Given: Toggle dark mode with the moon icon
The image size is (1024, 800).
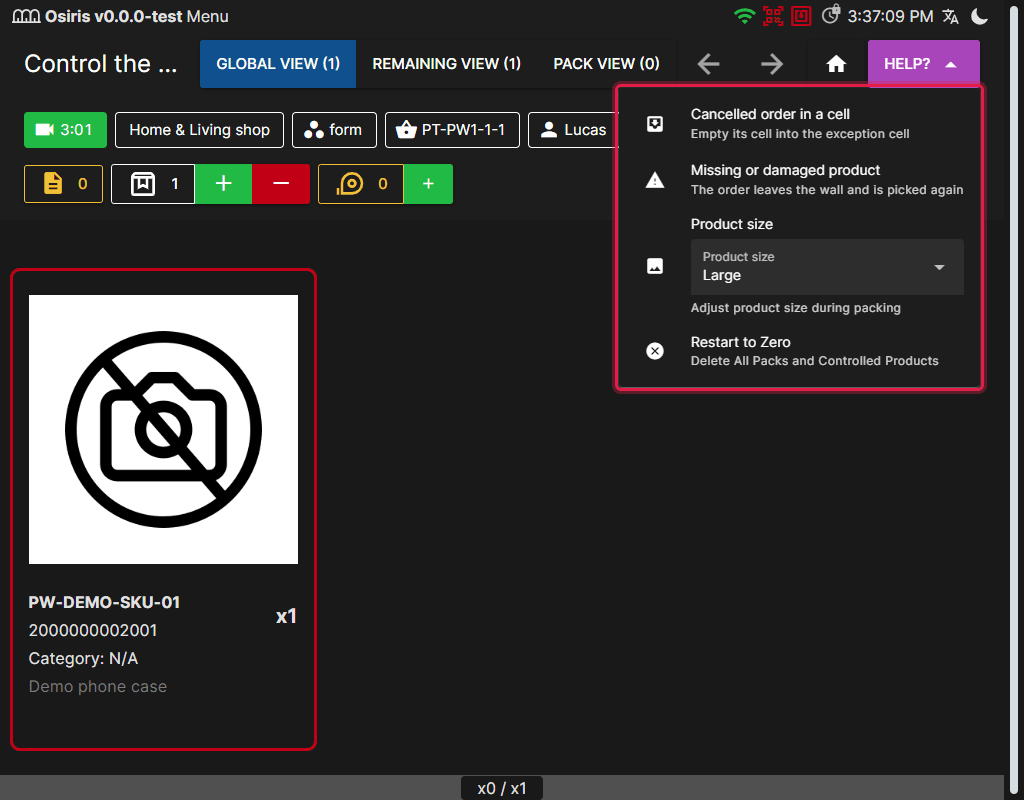Looking at the screenshot, I should coord(980,16).
